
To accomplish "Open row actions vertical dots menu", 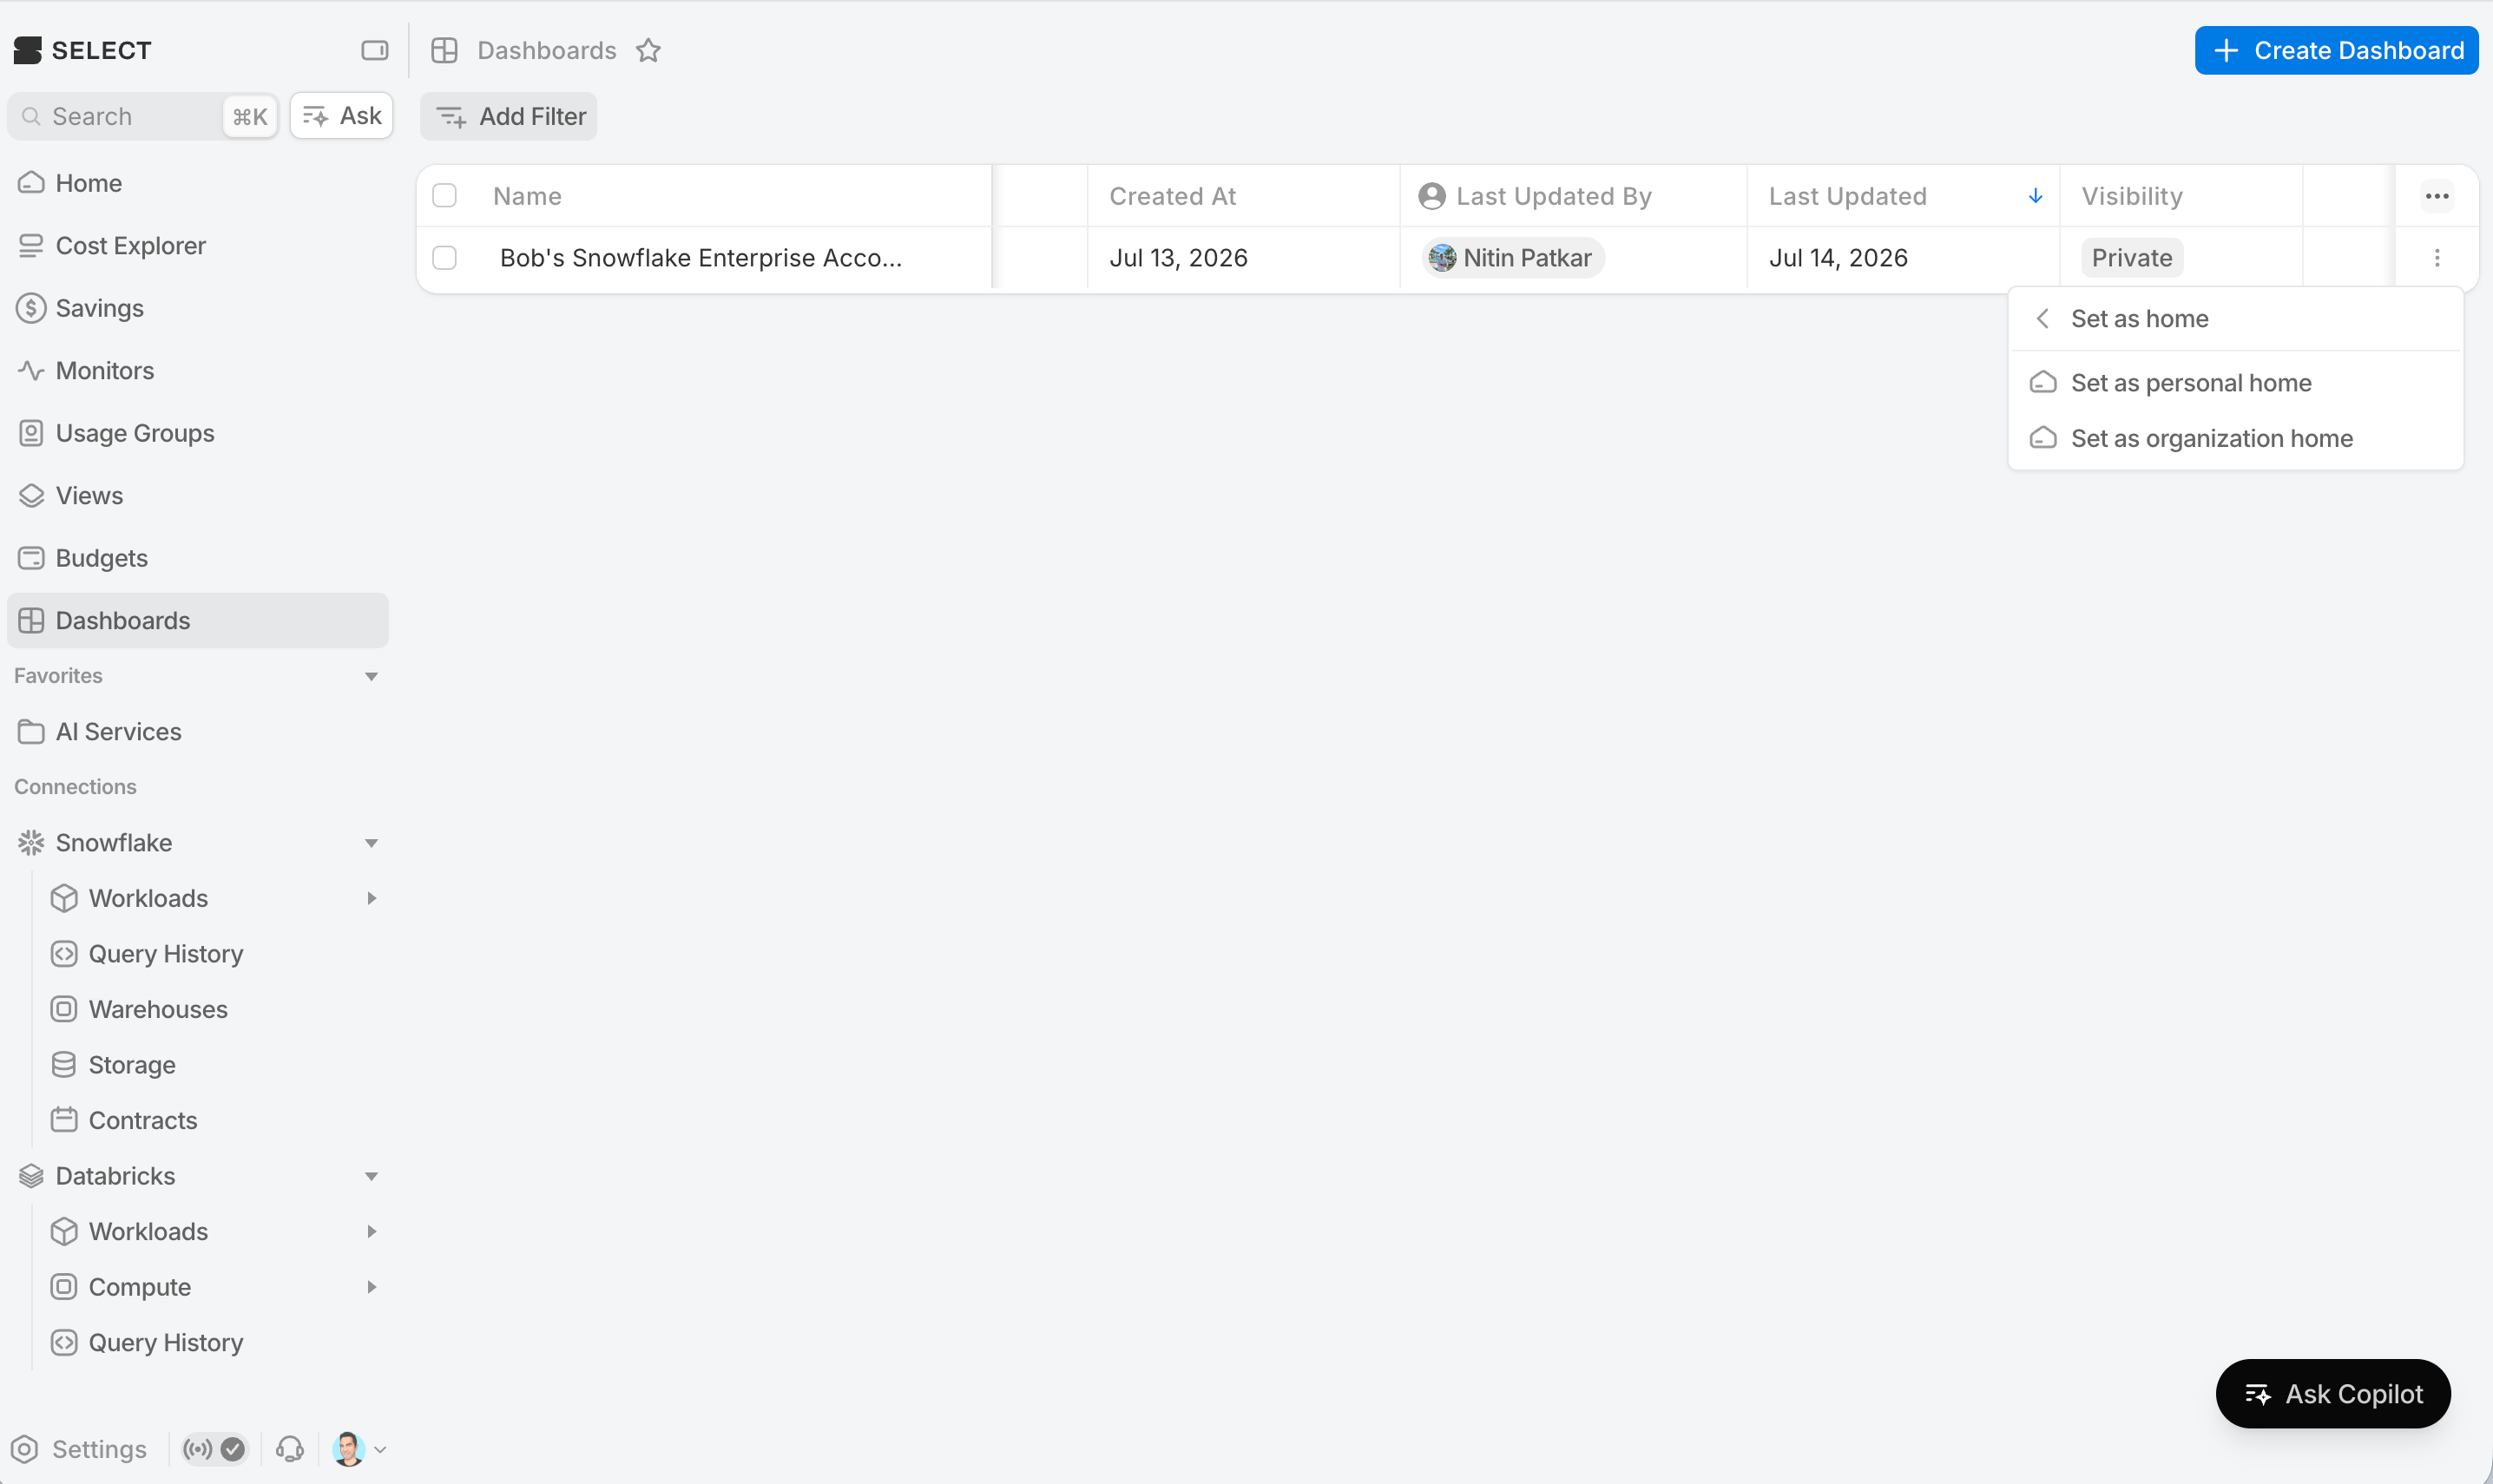I will coord(2437,258).
